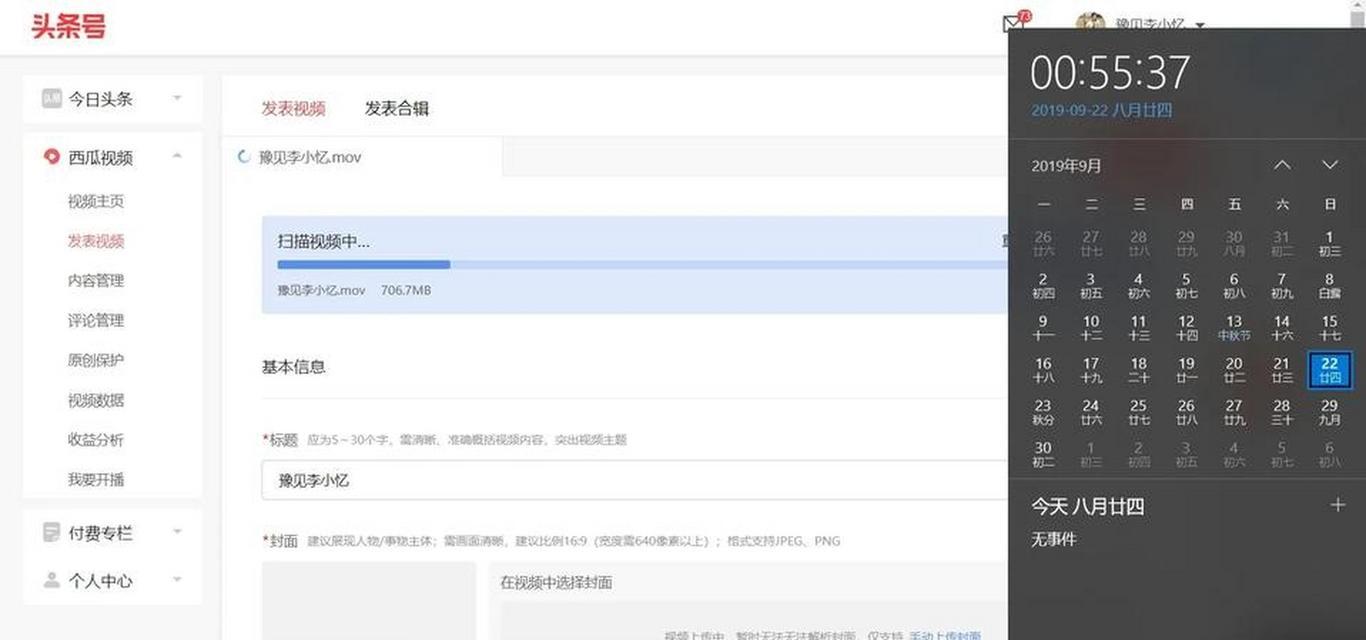
Task: Click the 手动上传封面 link
Action: click(945, 635)
